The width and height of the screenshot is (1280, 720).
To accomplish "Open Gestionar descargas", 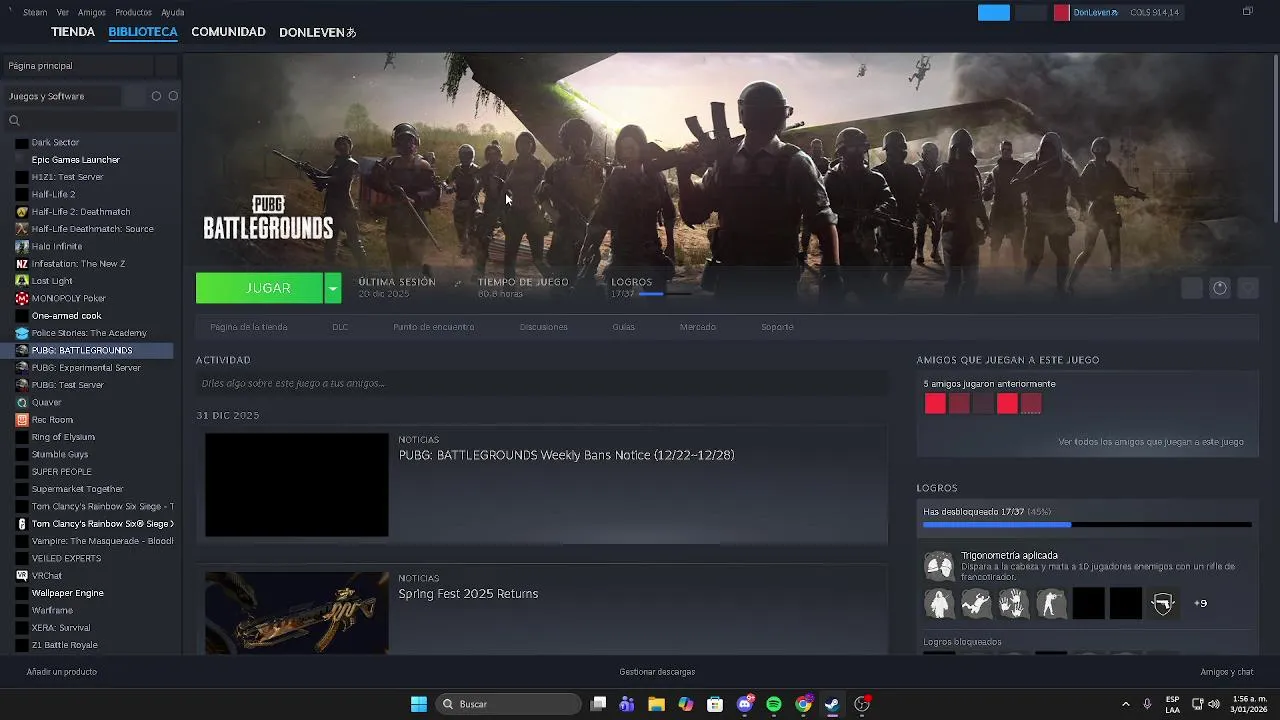I will click(657, 672).
